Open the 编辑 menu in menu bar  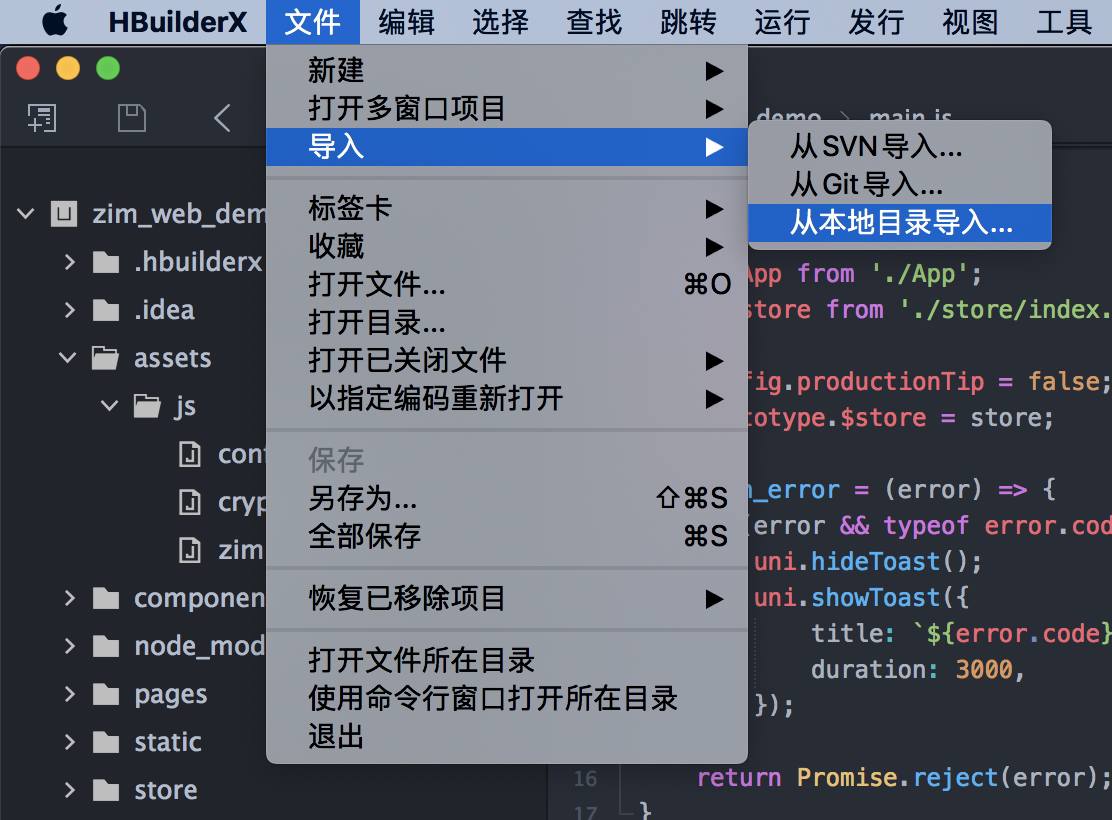406,21
